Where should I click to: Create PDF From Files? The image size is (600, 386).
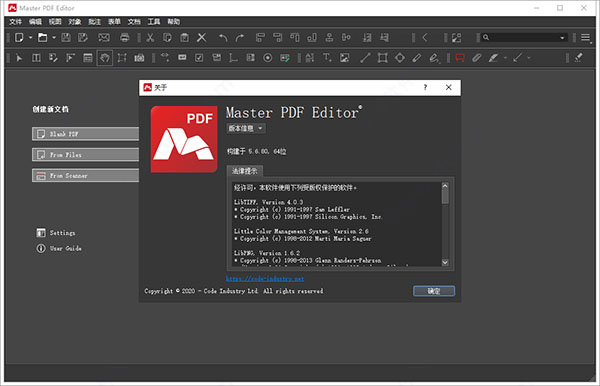click(85, 155)
